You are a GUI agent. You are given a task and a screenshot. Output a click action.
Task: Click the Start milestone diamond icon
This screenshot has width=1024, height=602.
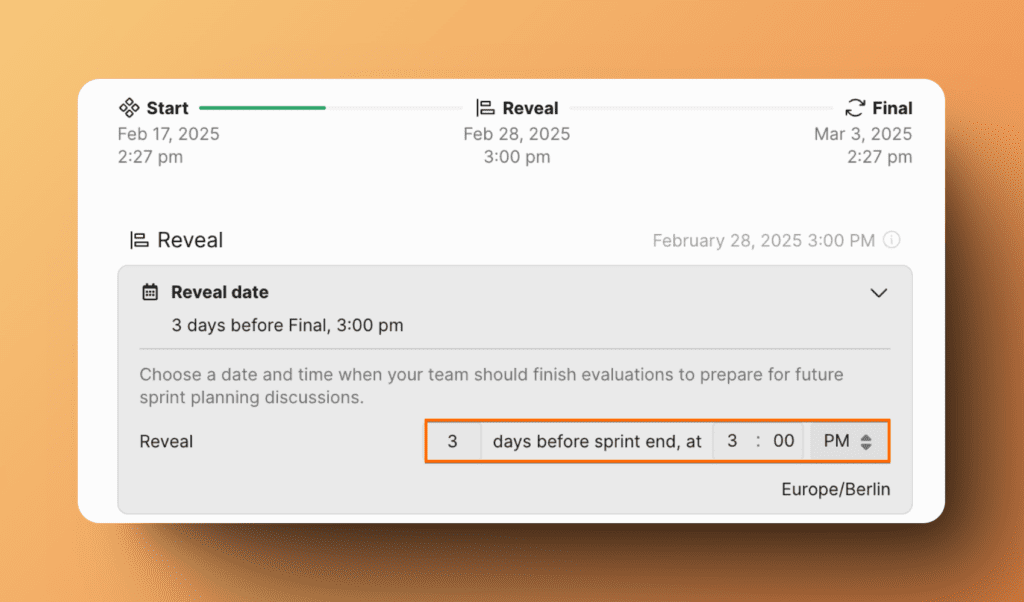pos(129,108)
